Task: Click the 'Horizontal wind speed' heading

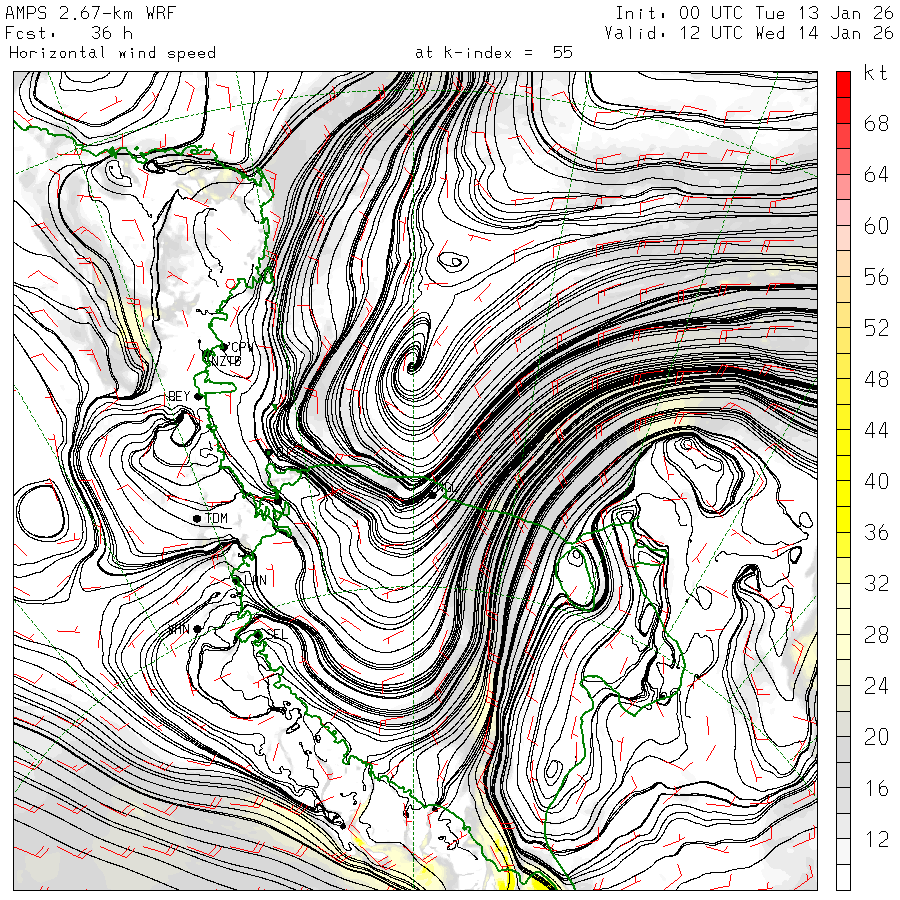Action: pyautogui.click(x=112, y=52)
